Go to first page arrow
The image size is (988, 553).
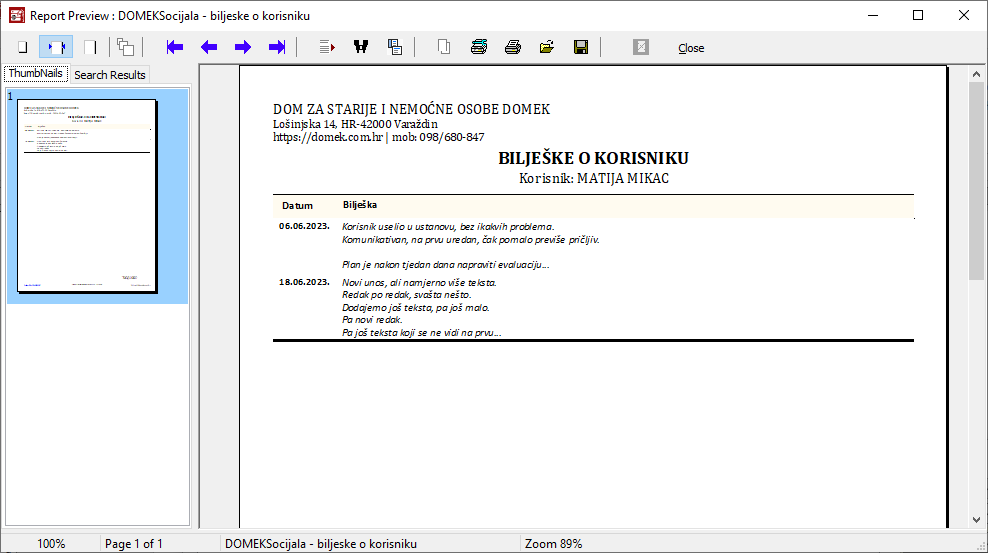tap(175, 47)
